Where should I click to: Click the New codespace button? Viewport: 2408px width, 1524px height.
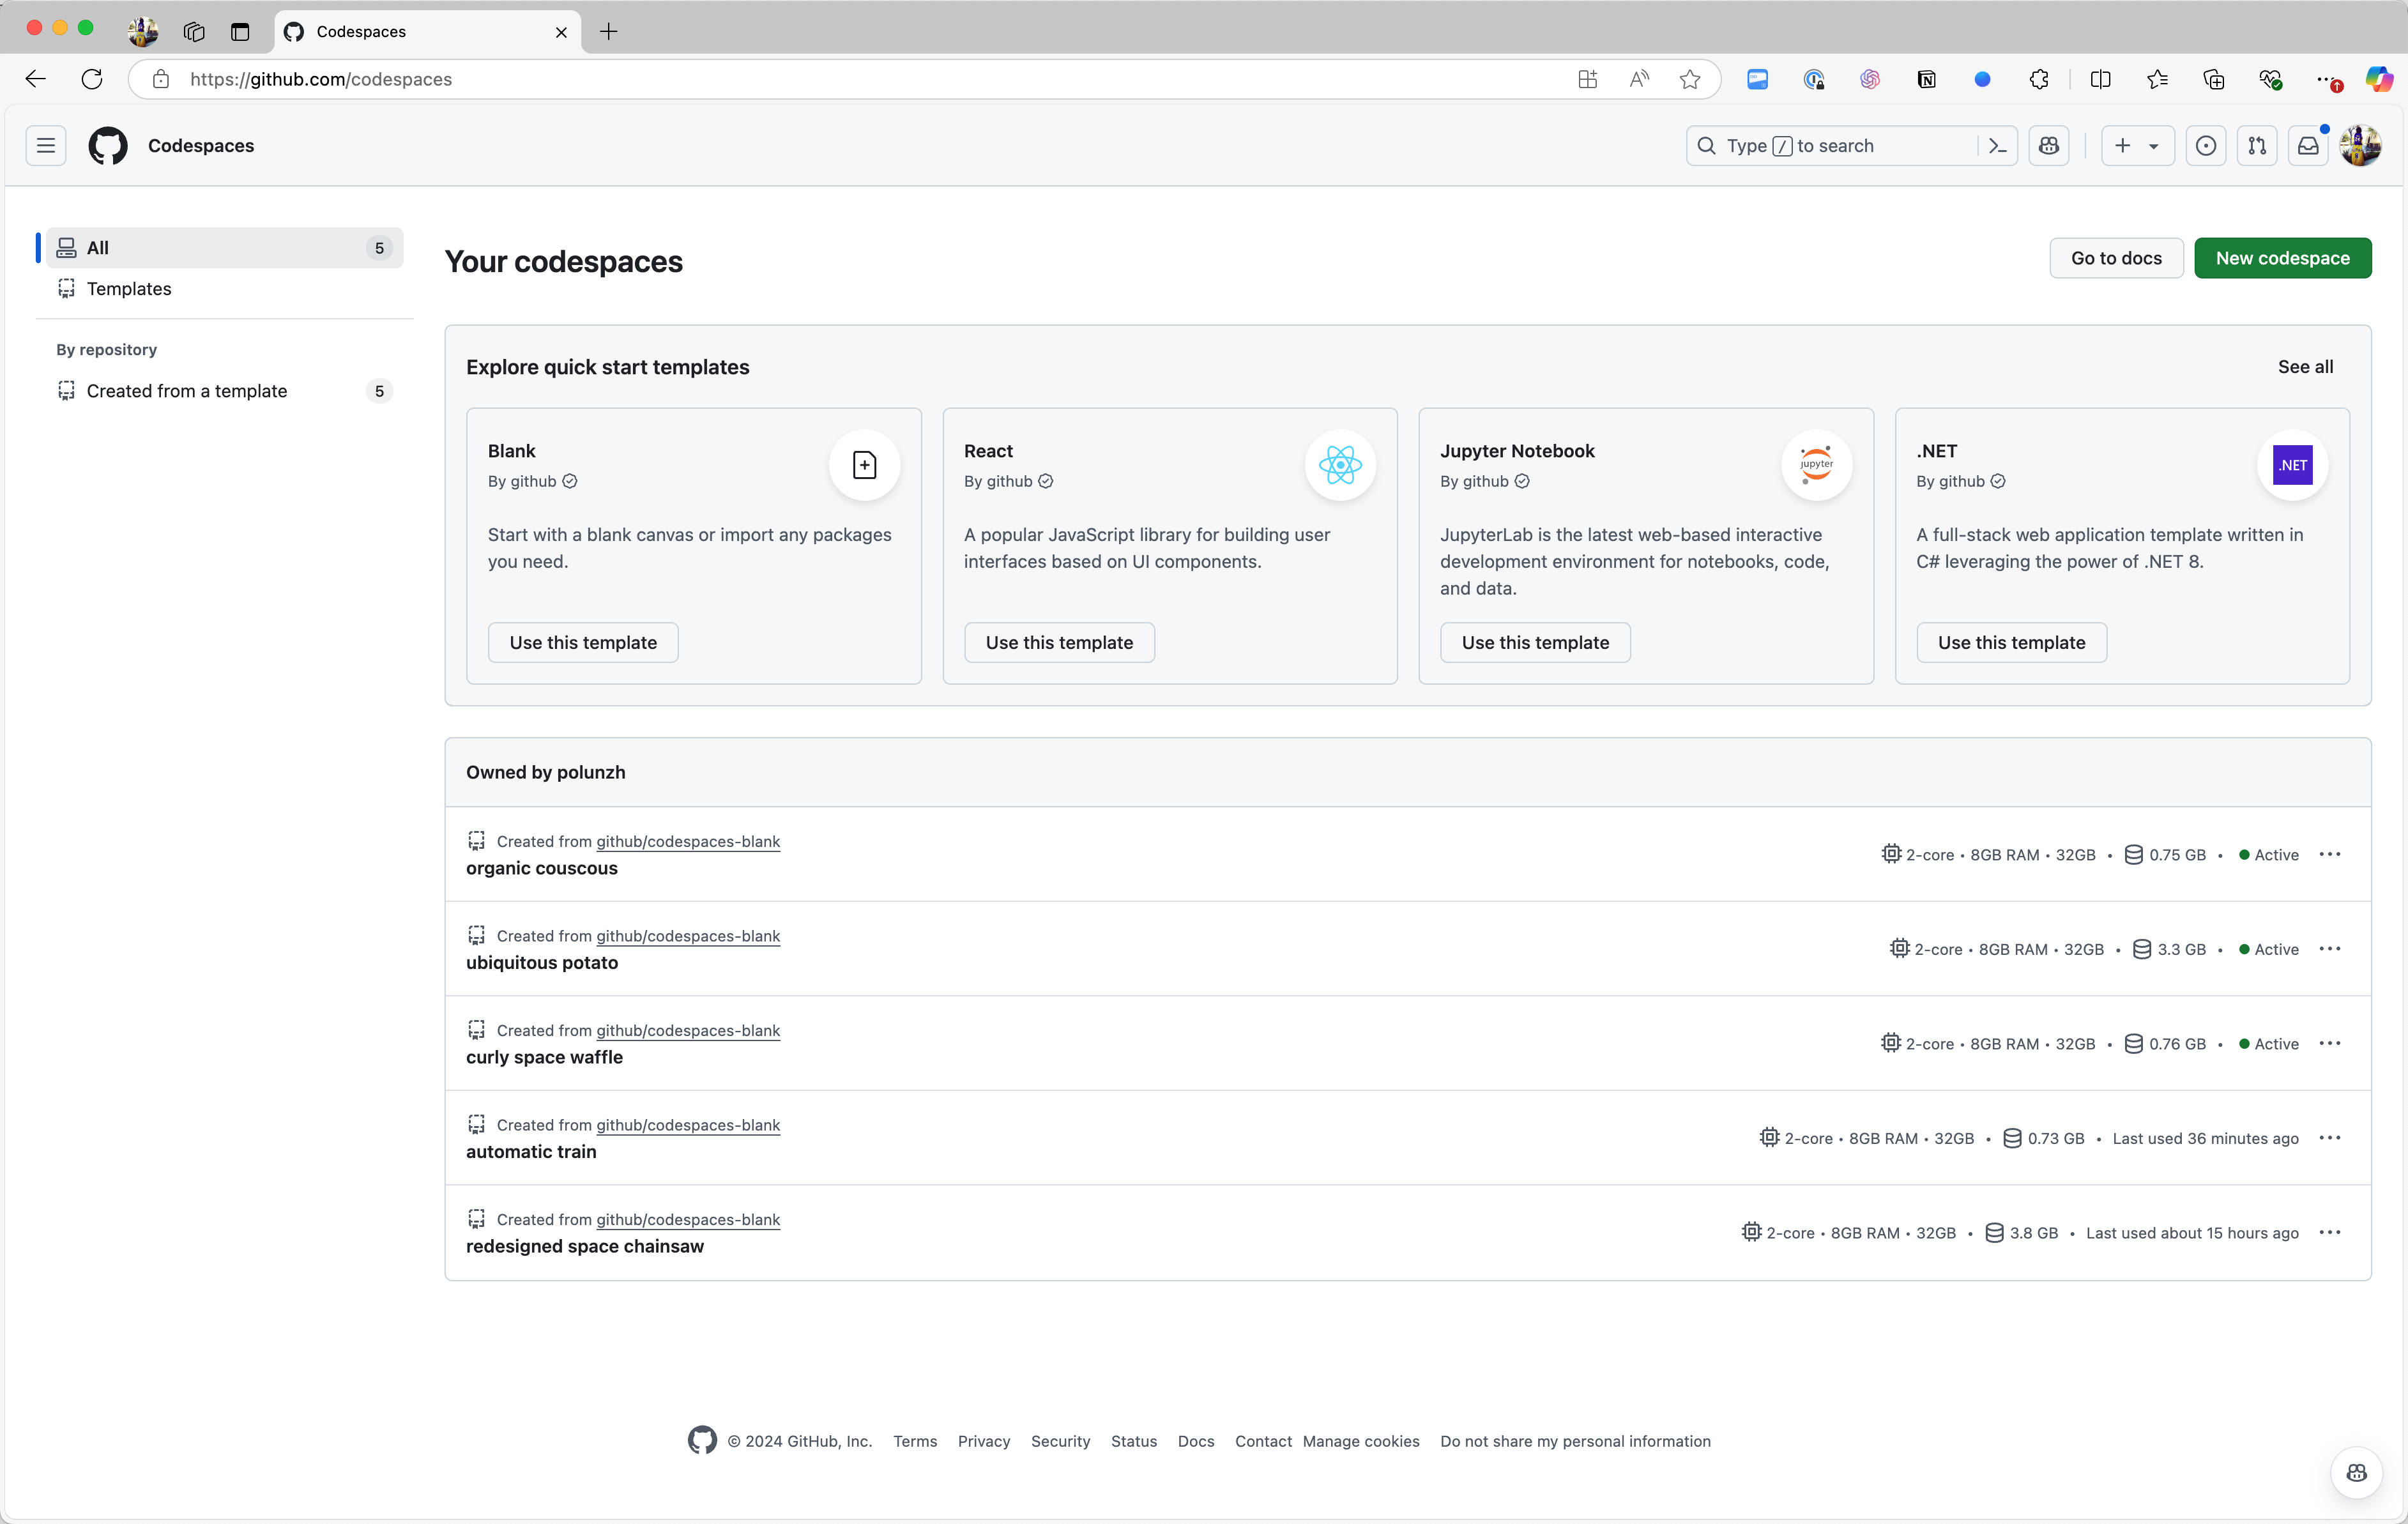2282,258
